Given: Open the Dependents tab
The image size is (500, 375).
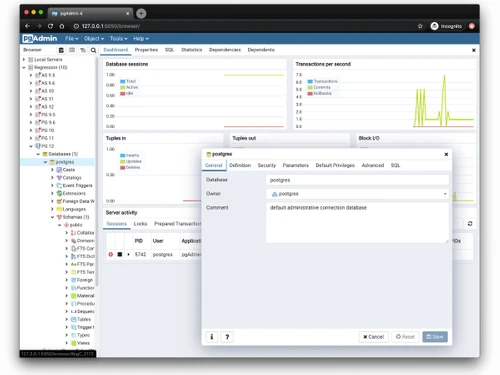Looking at the screenshot, I should [x=261, y=50].
